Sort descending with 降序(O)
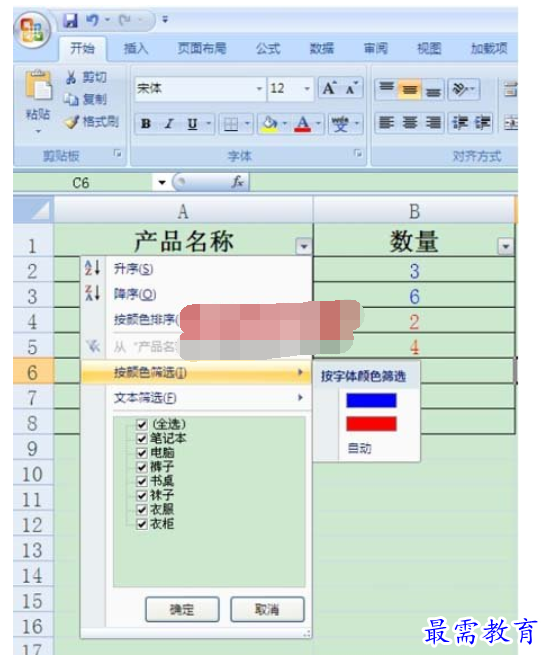The width and height of the screenshot is (546, 663). [196, 294]
